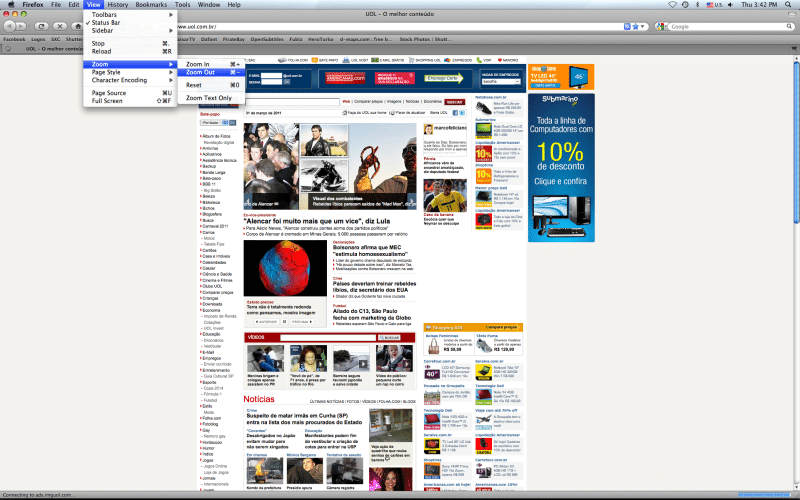Expand the Sidebar submenu
The width and height of the screenshot is (800, 500).
coord(130,31)
